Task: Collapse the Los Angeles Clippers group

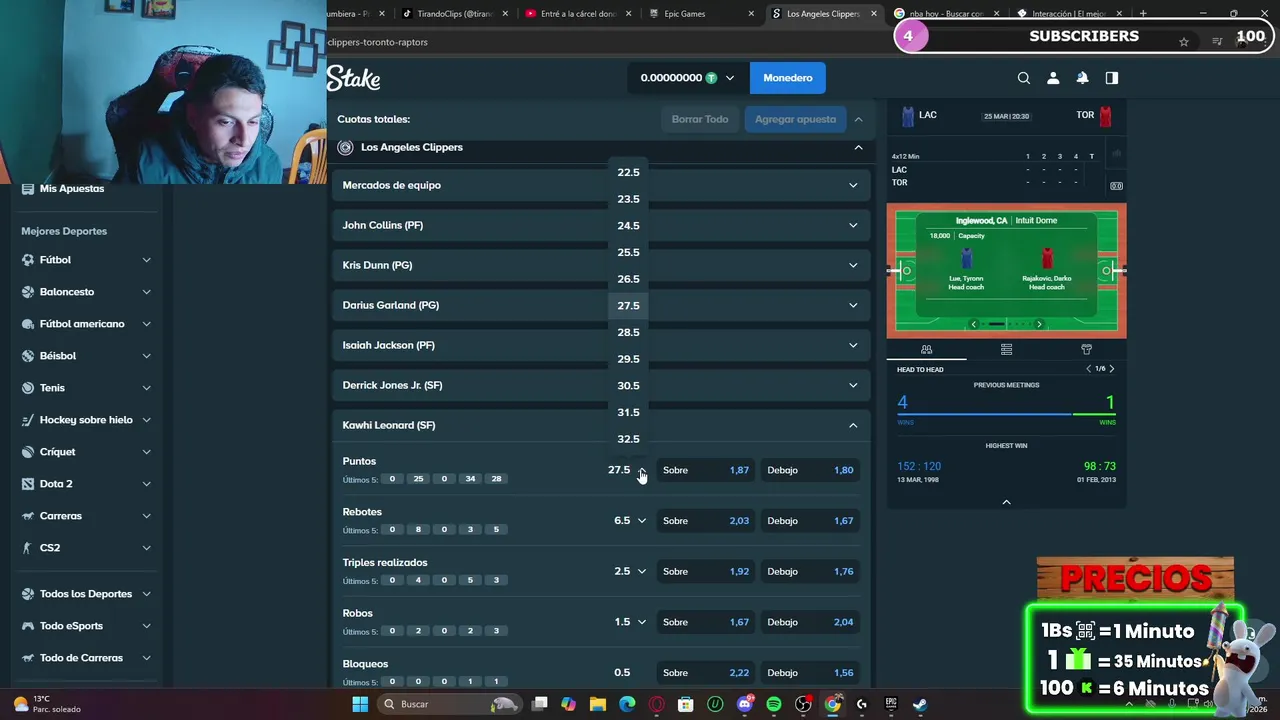Action: pyautogui.click(x=858, y=147)
